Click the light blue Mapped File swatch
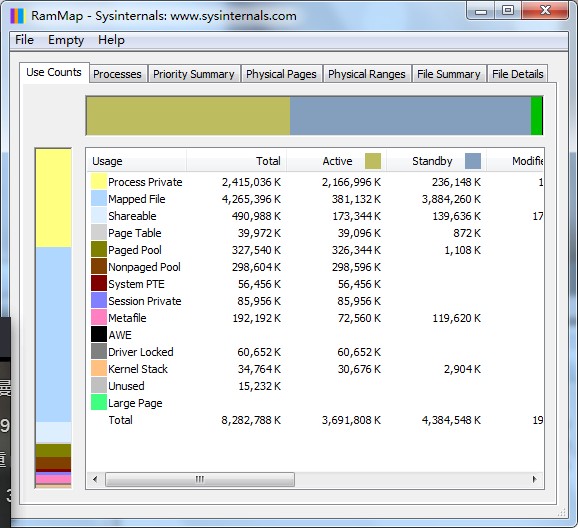578x528 pixels. (x=99, y=199)
